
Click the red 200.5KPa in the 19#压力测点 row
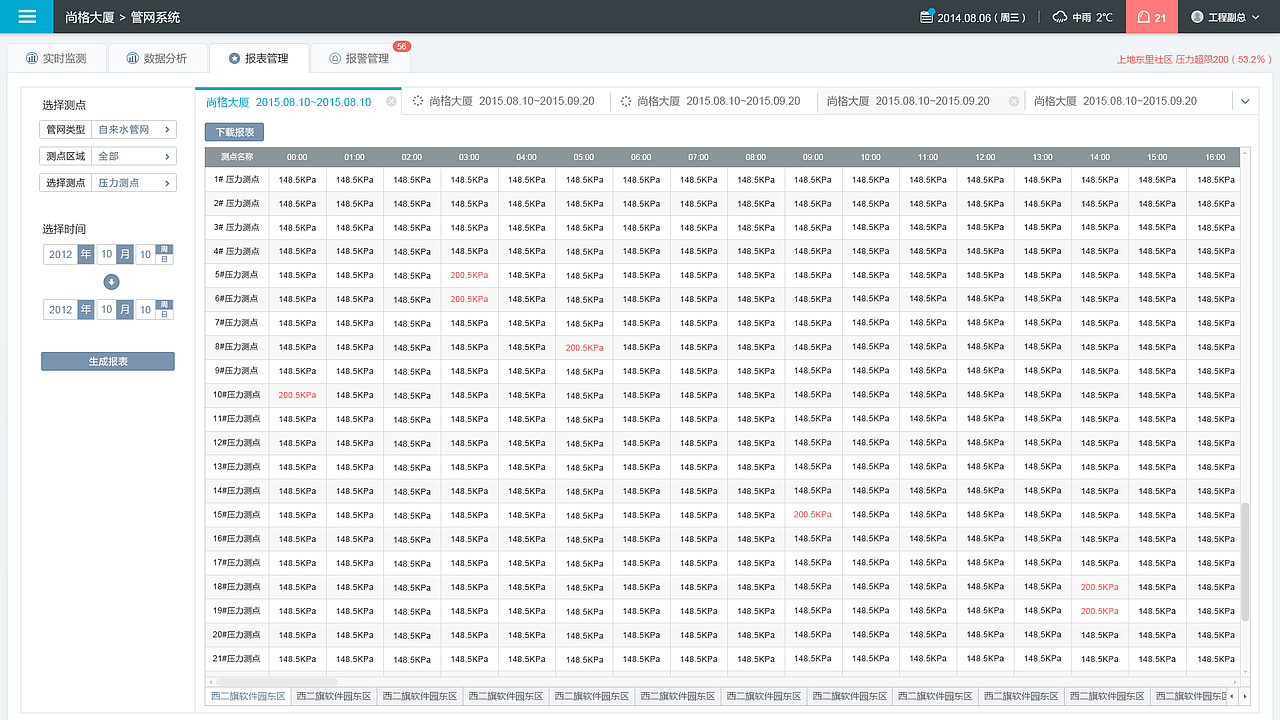(x=1100, y=611)
